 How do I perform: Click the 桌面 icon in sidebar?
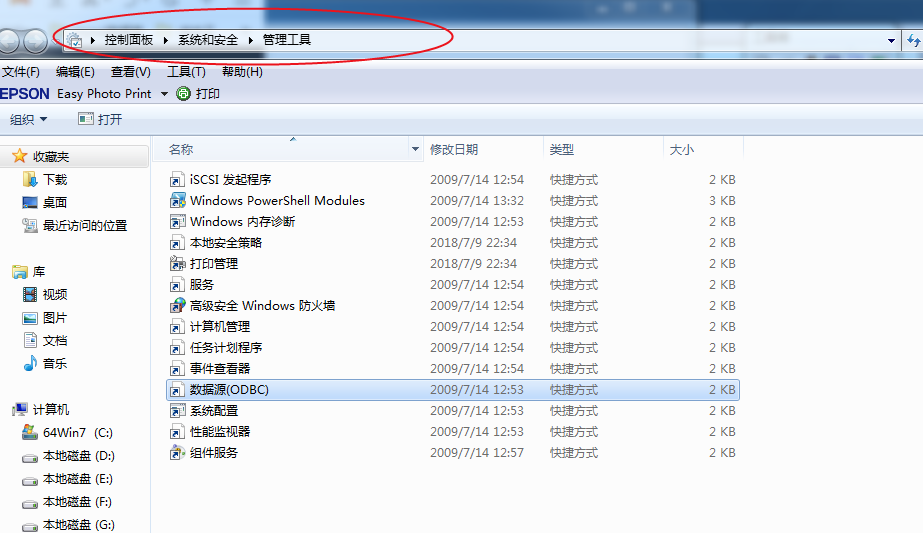pyautogui.click(x=29, y=203)
